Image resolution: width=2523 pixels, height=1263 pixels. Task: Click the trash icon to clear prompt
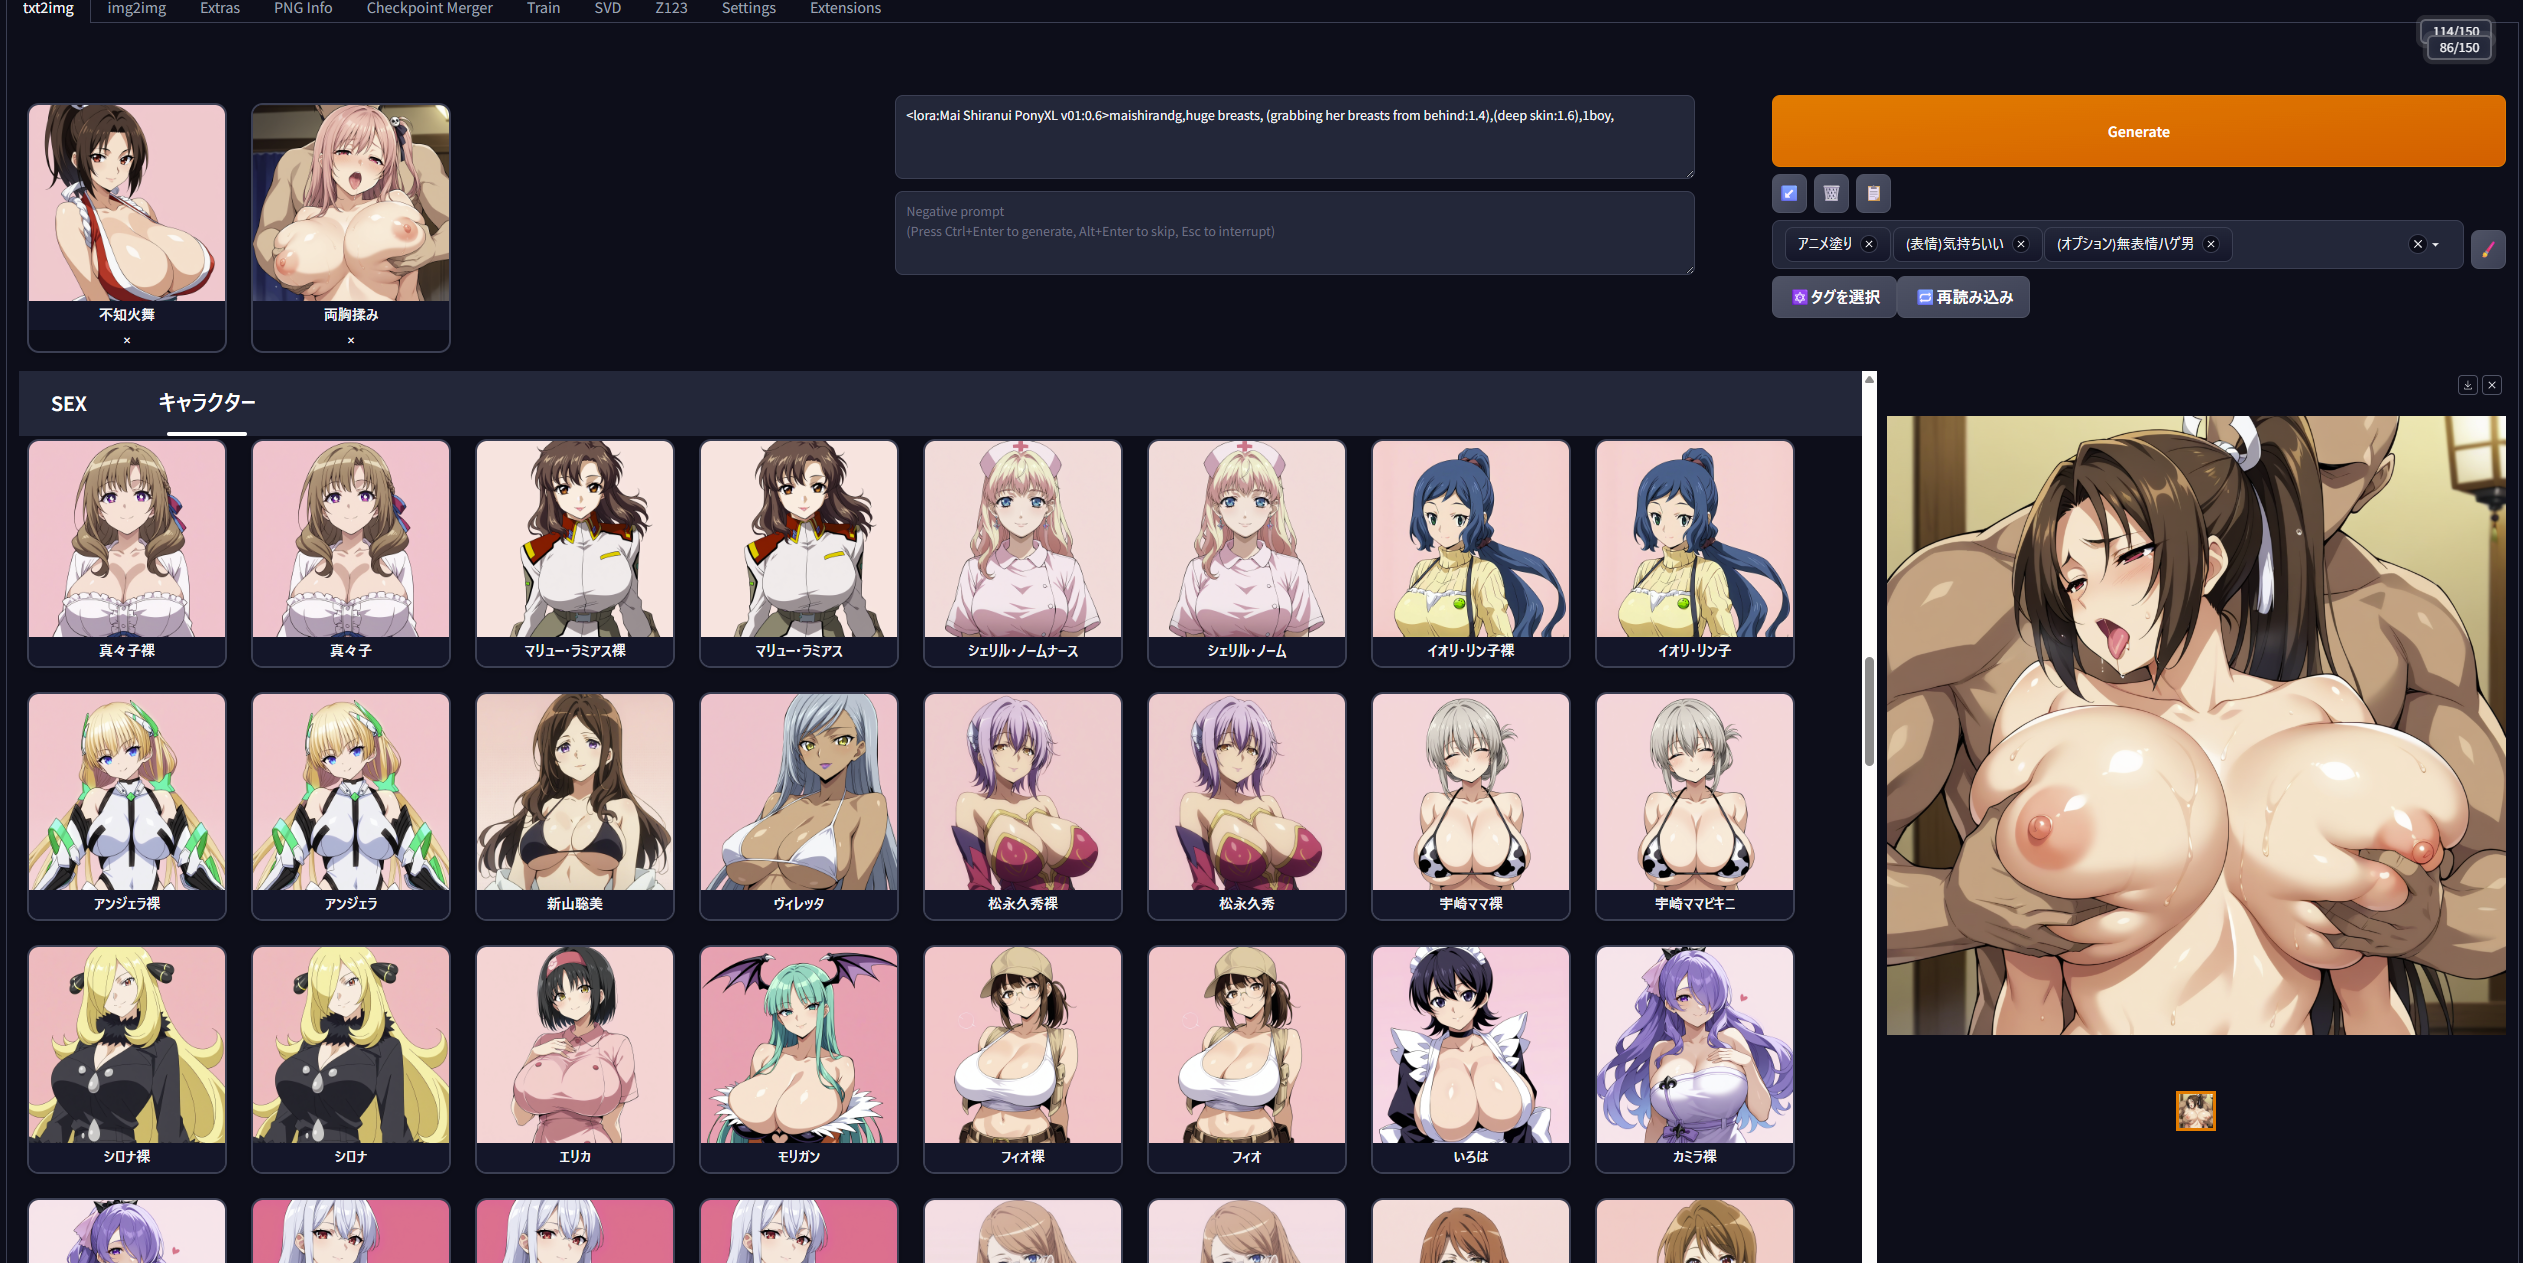click(x=1831, y=193)
